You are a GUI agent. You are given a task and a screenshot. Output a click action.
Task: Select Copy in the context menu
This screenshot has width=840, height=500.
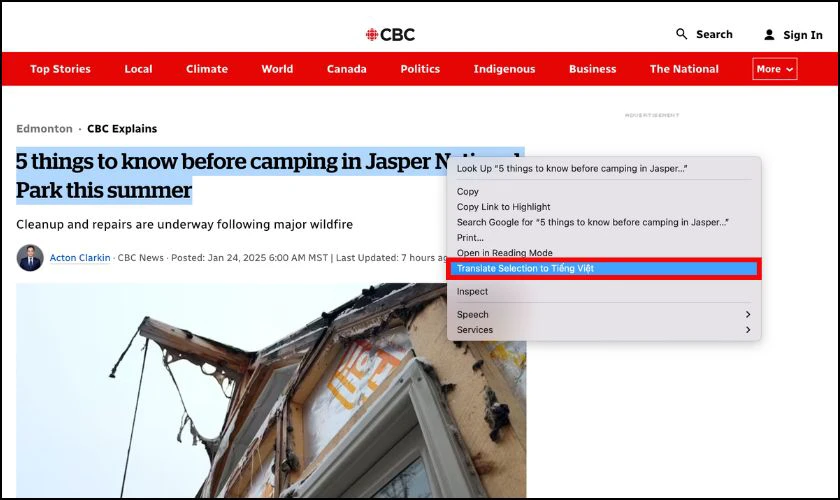click(x=604, y=191)
